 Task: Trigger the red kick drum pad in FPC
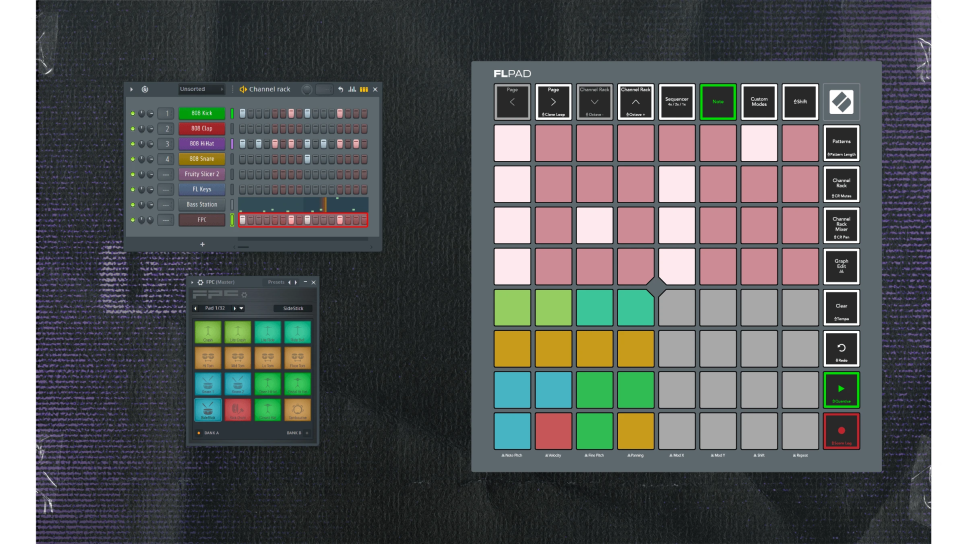pos(238,410)
